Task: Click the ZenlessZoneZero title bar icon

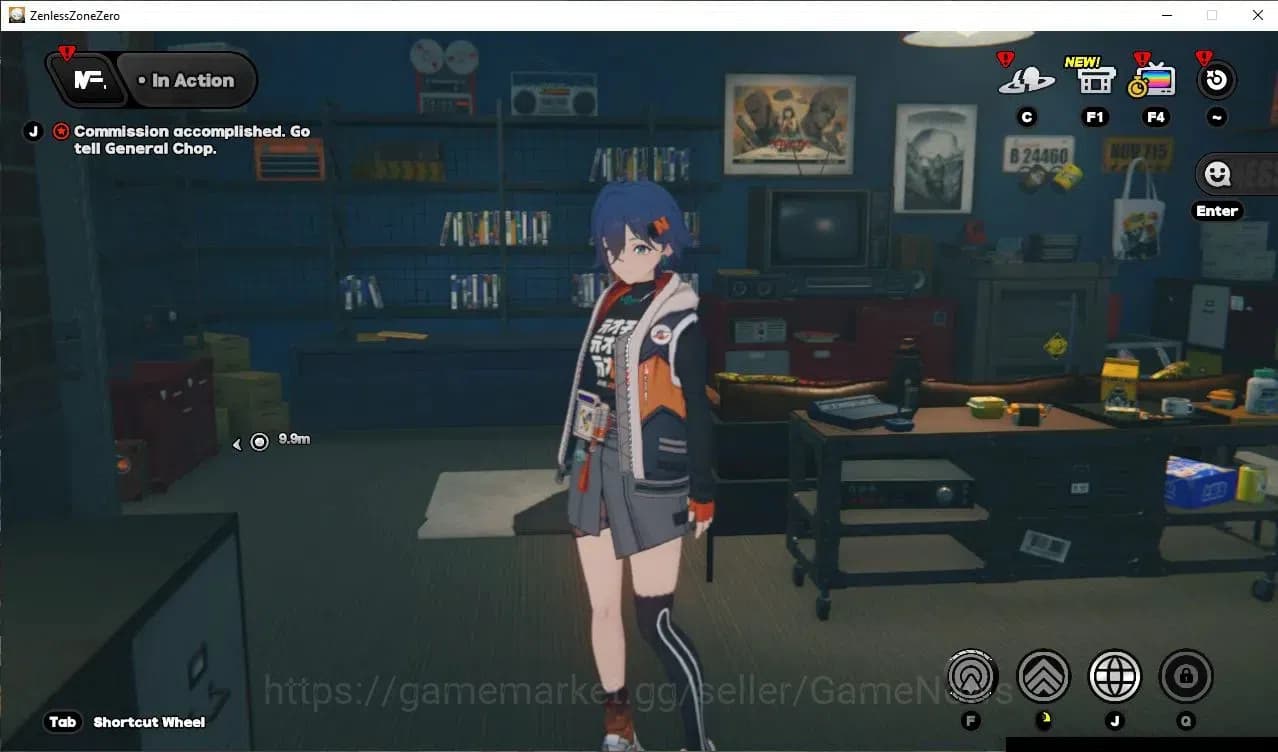Action: 17,15
